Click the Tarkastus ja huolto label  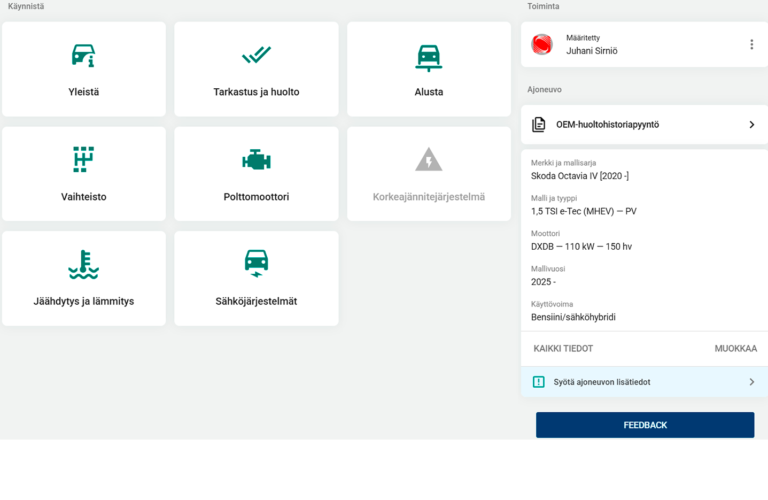click(256, 92)
